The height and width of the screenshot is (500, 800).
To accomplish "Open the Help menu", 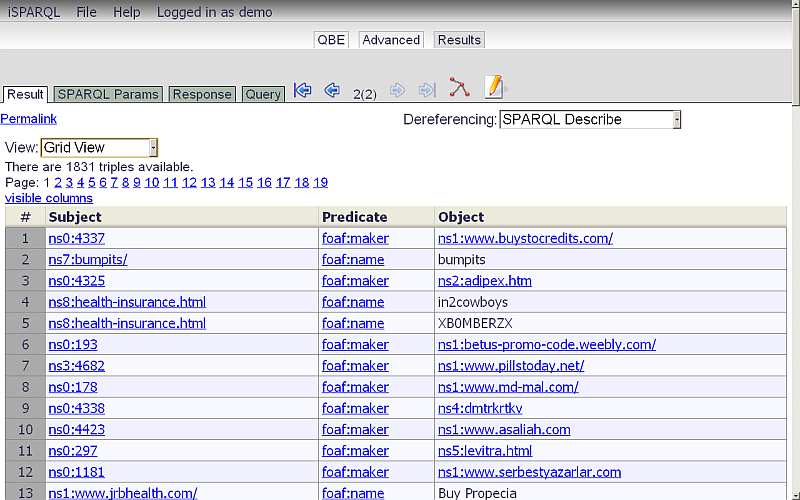I will [x=127, y=12].
